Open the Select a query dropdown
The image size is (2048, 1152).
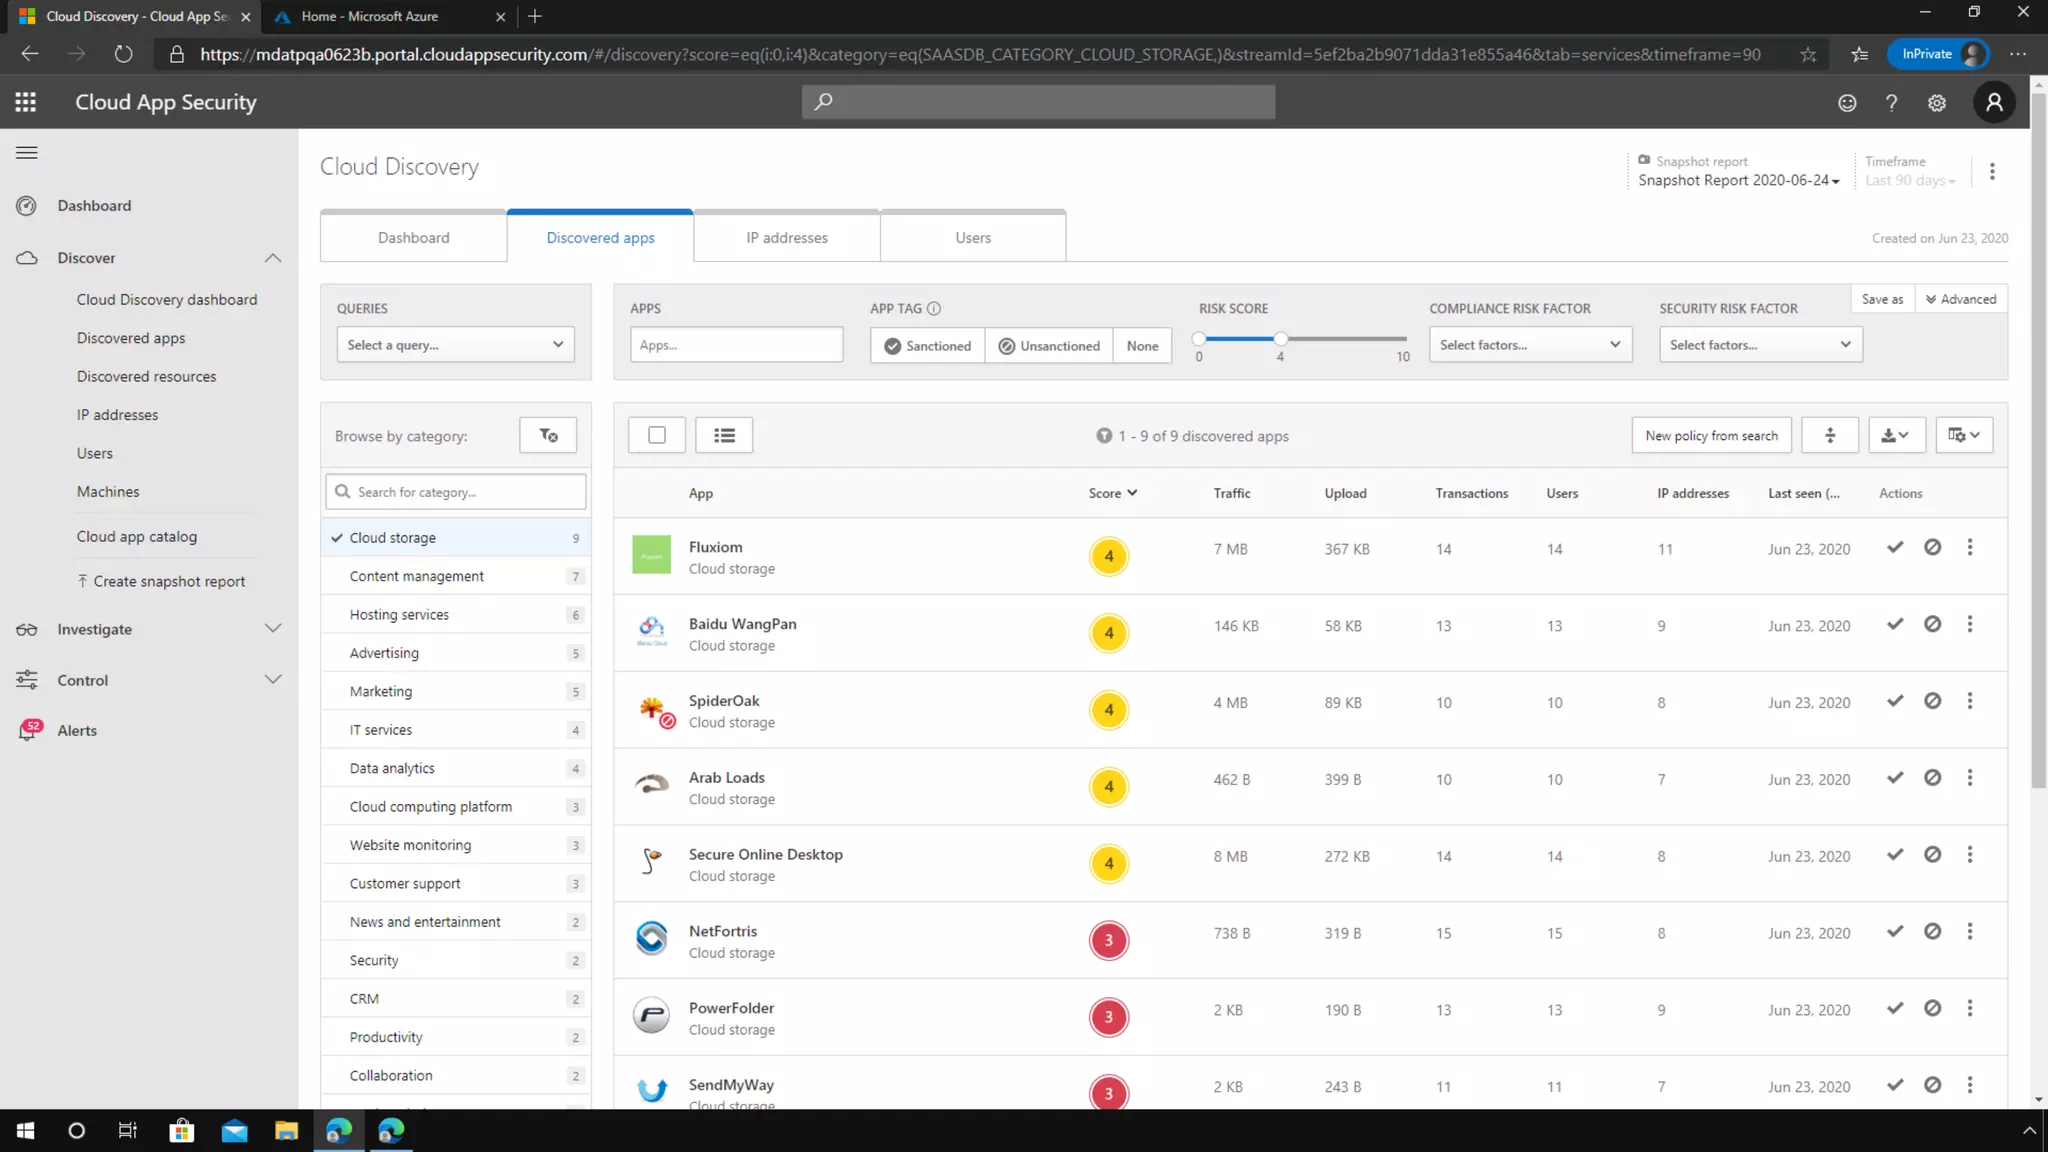pos(455,345)
